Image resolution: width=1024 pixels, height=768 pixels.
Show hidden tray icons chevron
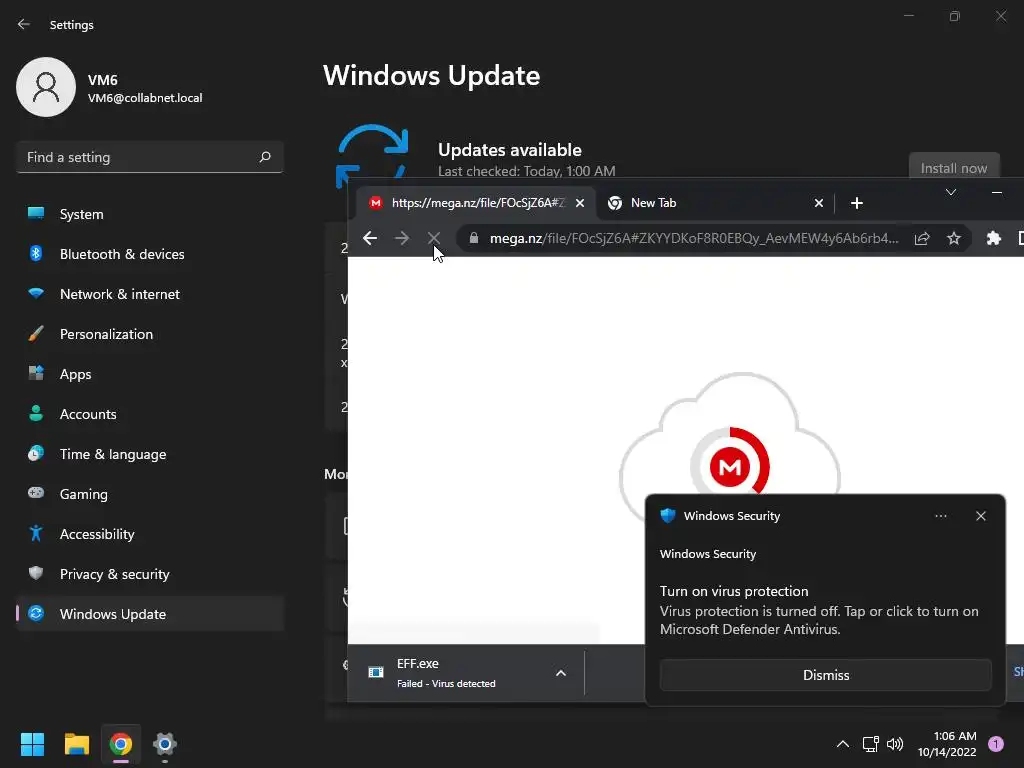pyautogui.click(x=843, y=744)
